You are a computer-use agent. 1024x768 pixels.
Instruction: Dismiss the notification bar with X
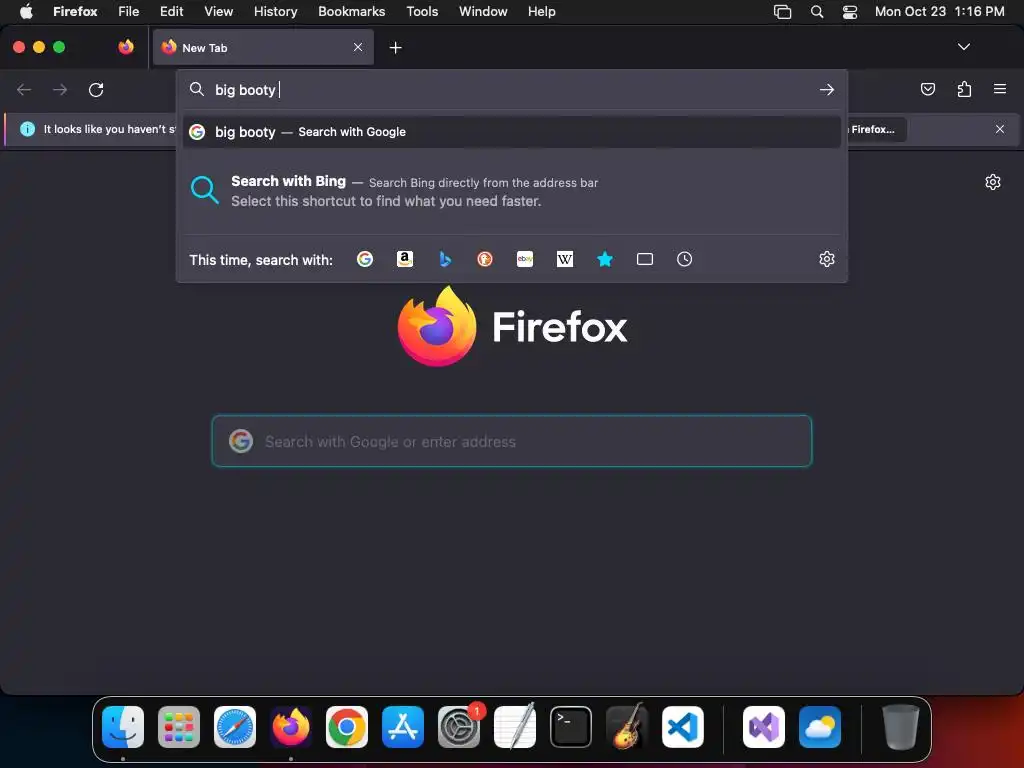[x=1000, y=129]
